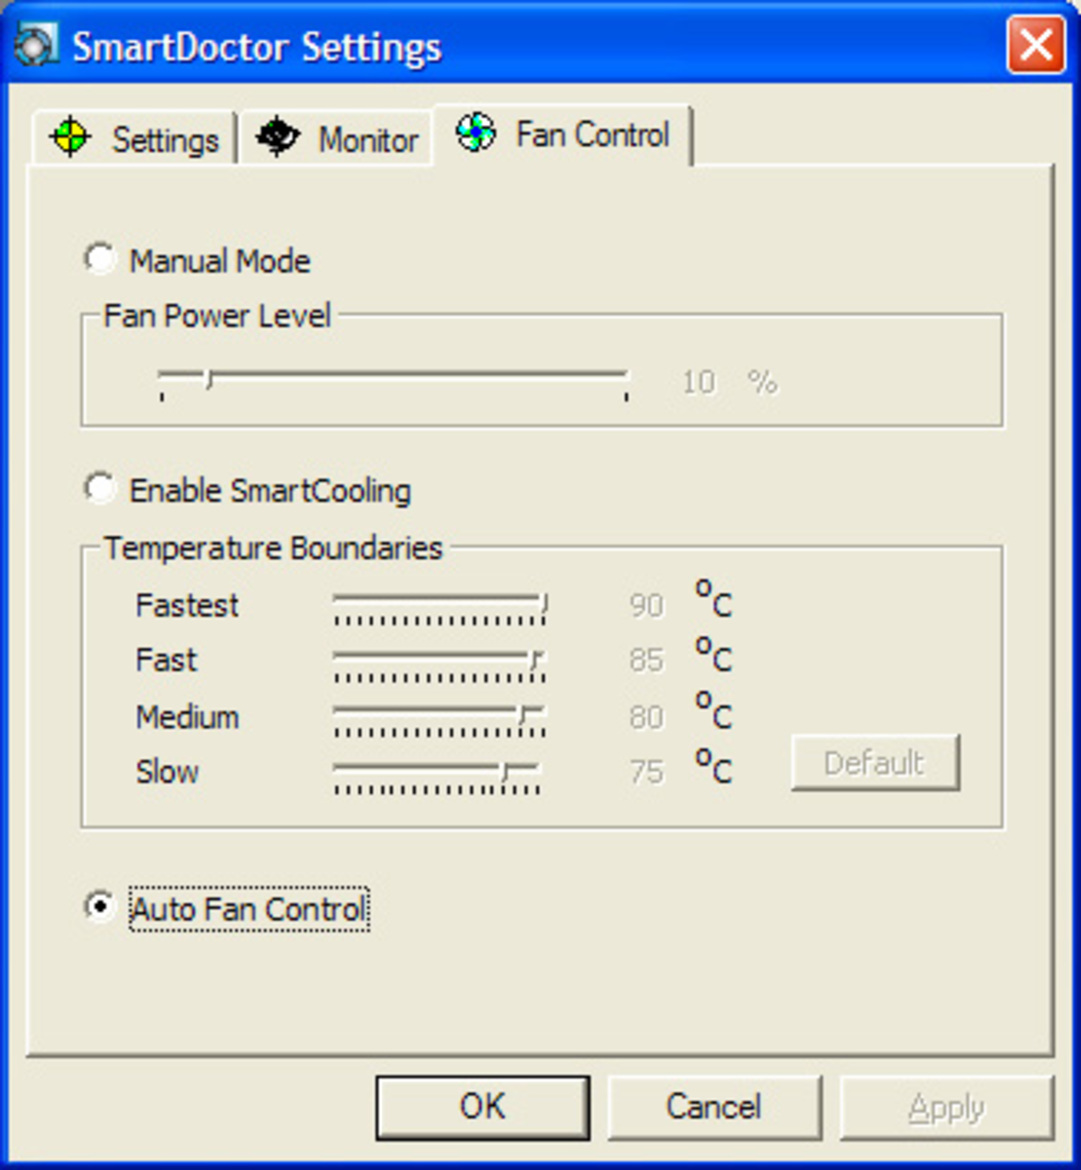The height and width of the screenshot is (1170, 1081).
Task: Click the Settings tab crosshair icon
Action: [71, 138]
